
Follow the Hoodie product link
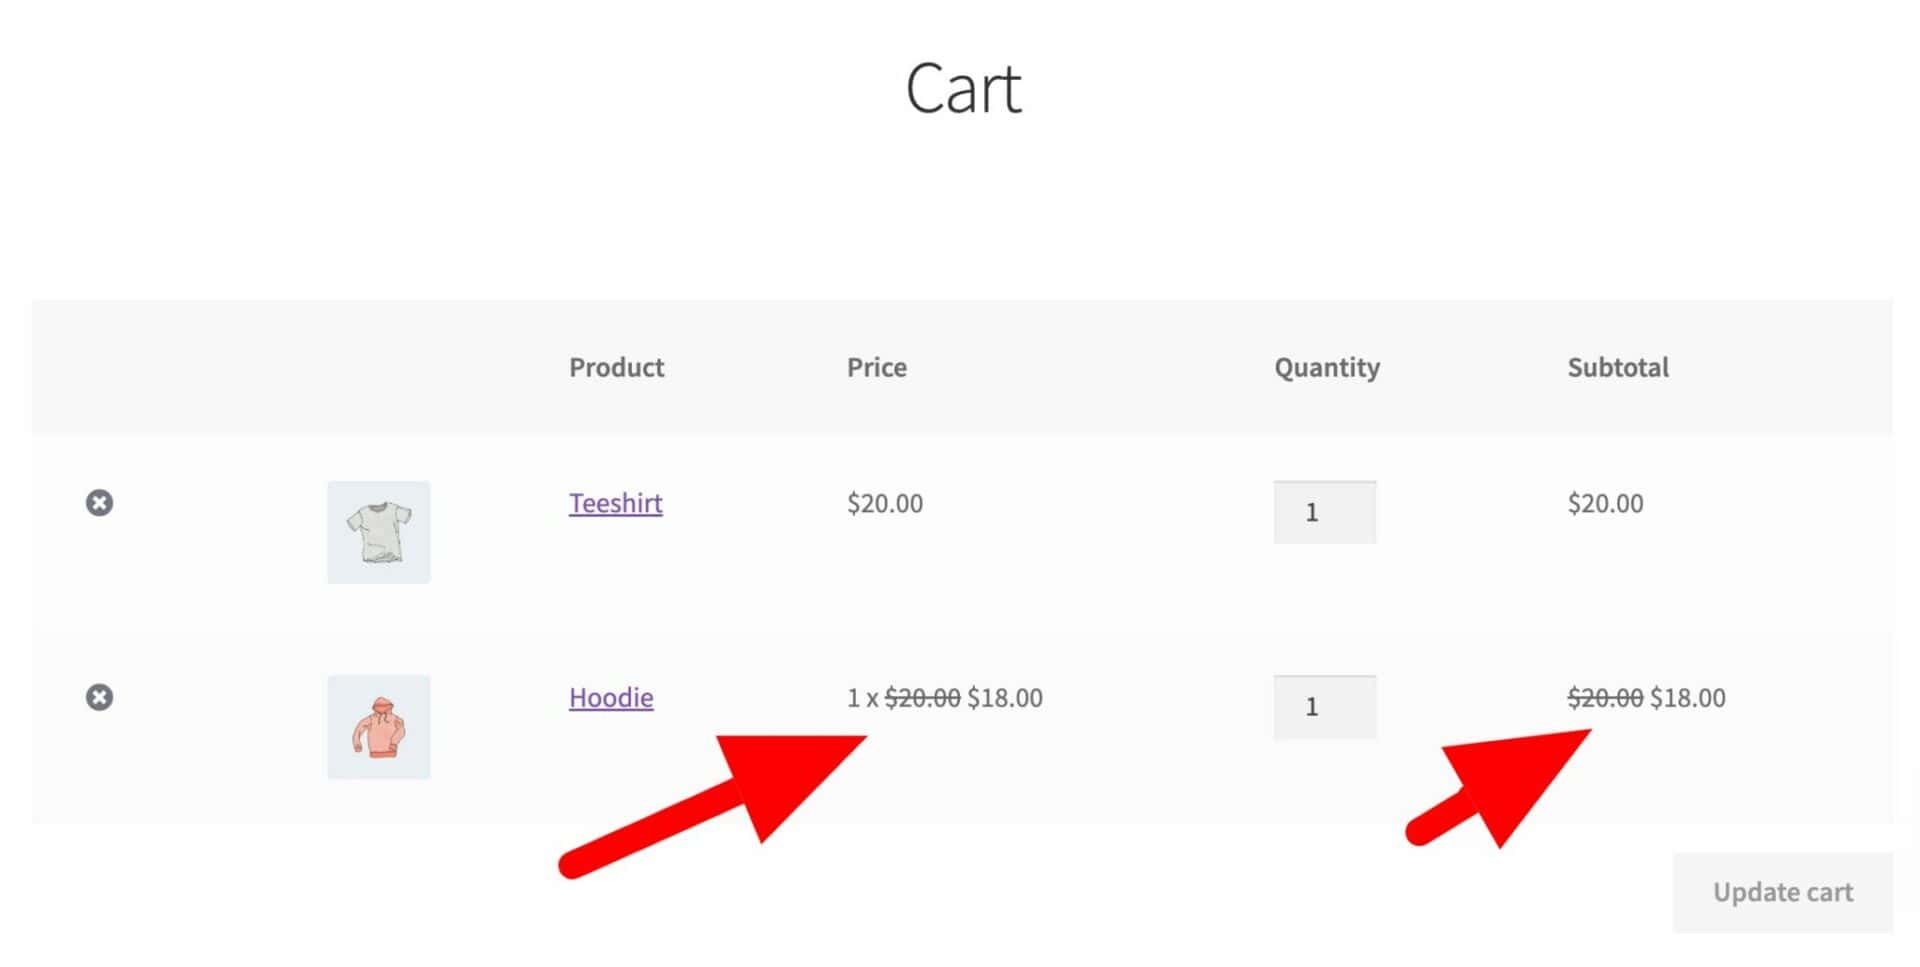coord(611,697)
